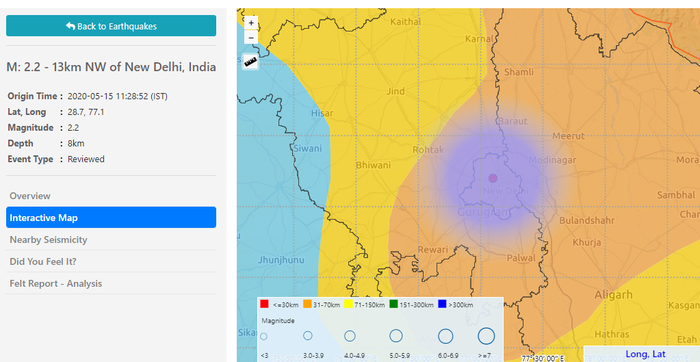Click the 5.0-5.9 magnitude circle in legend
This screenshot has width=700, height=362.
(x=396, y=336)
